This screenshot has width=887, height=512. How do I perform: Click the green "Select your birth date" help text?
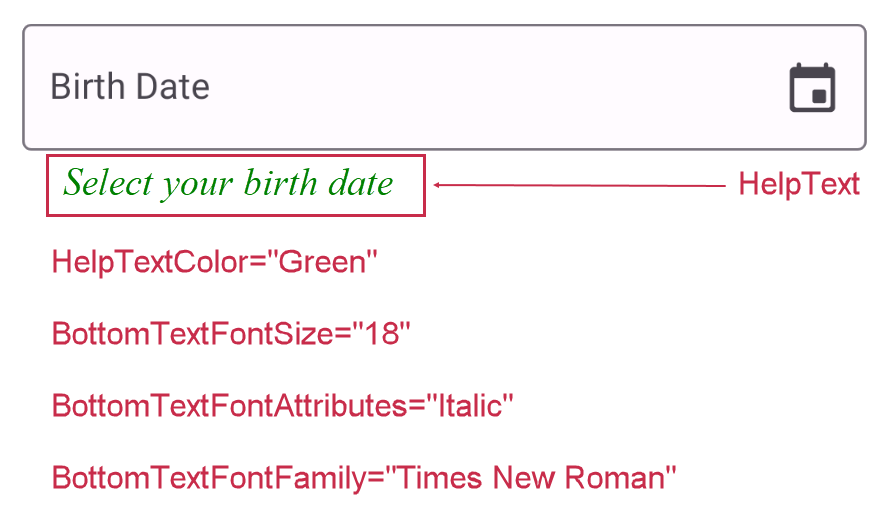(x=229, y=184)
